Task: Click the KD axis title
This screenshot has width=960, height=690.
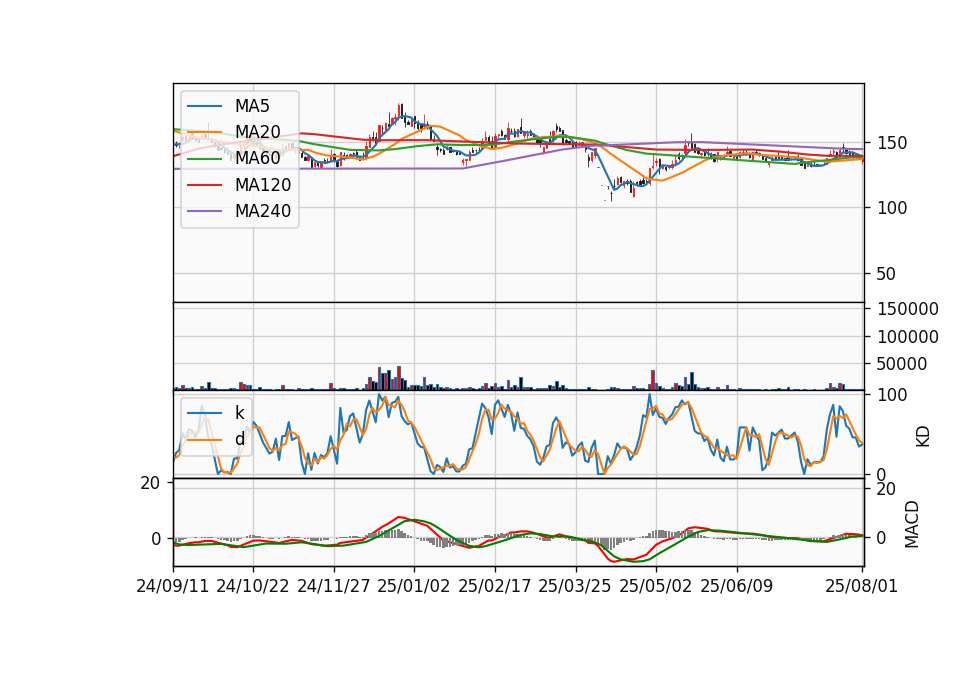Action: (x=923, y=437)
